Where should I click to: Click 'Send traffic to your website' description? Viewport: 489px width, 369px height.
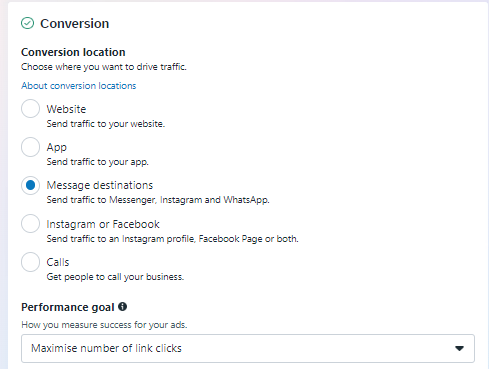tap(106, 124)
